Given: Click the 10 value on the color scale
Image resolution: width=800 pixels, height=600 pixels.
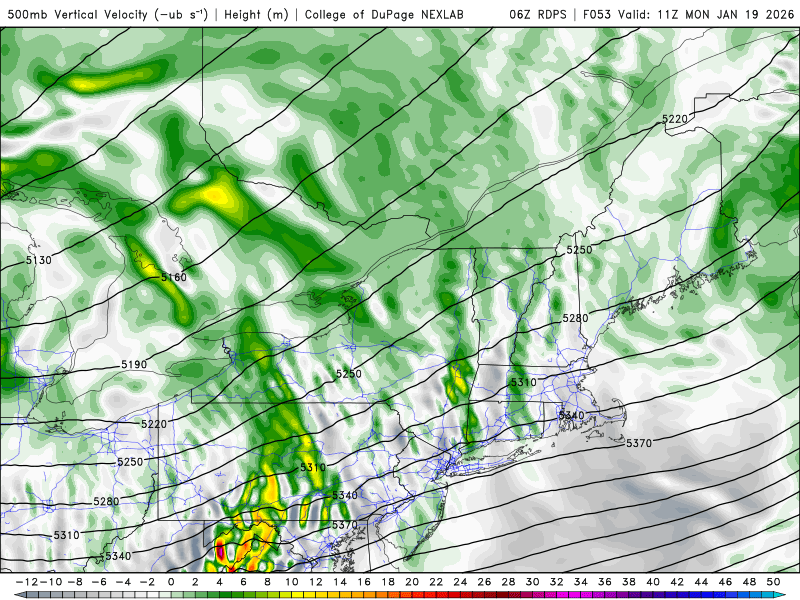Looking at the screenshot, I should point(291,582).
